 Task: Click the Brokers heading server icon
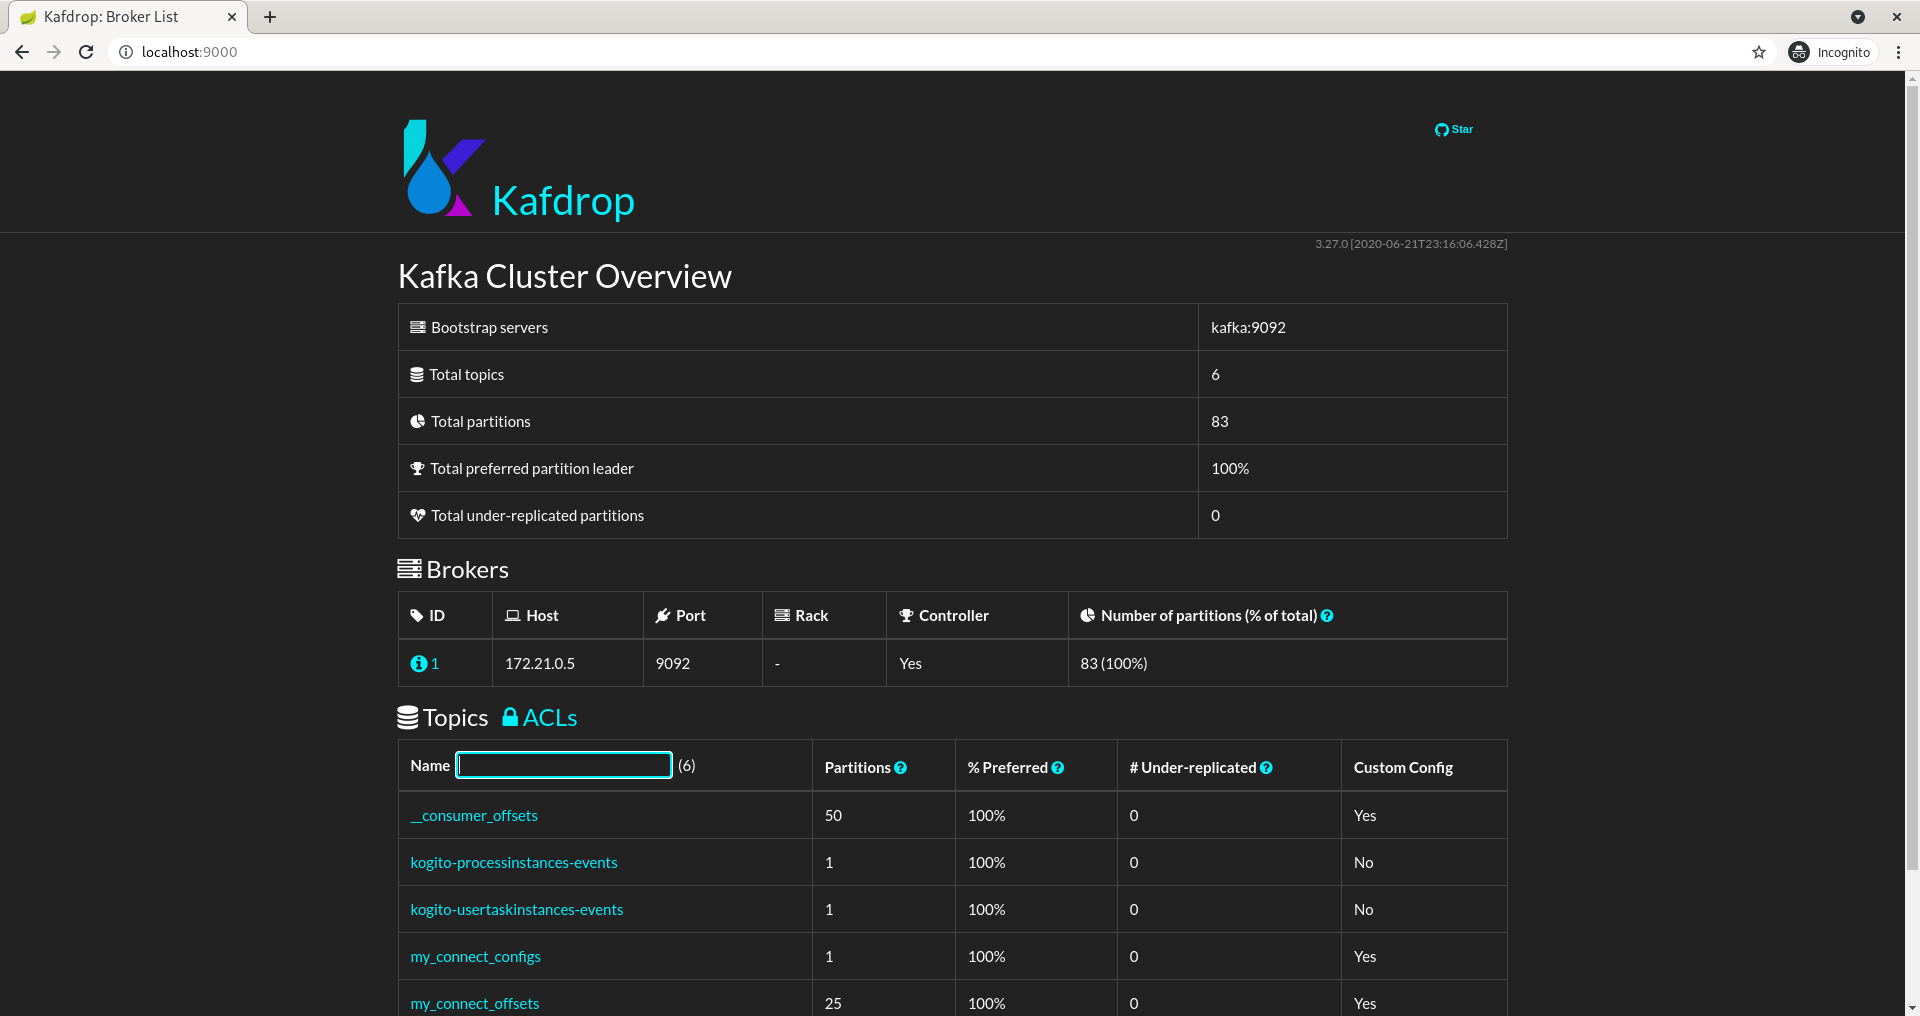click(409, 569)
